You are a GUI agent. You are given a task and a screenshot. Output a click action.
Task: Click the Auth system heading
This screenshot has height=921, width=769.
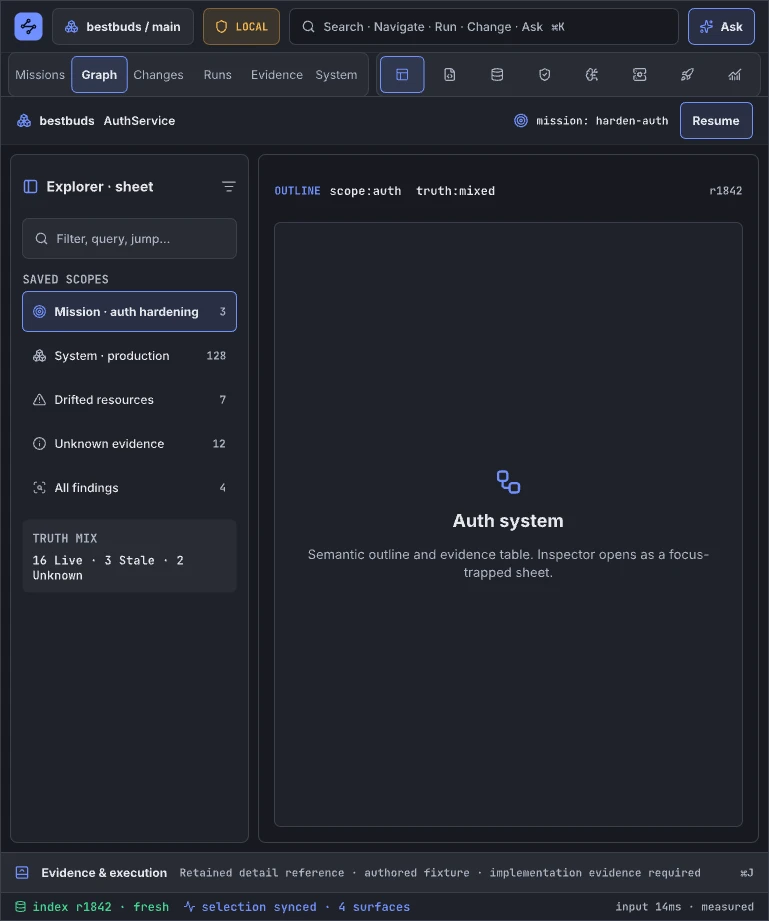pos(508,520)
